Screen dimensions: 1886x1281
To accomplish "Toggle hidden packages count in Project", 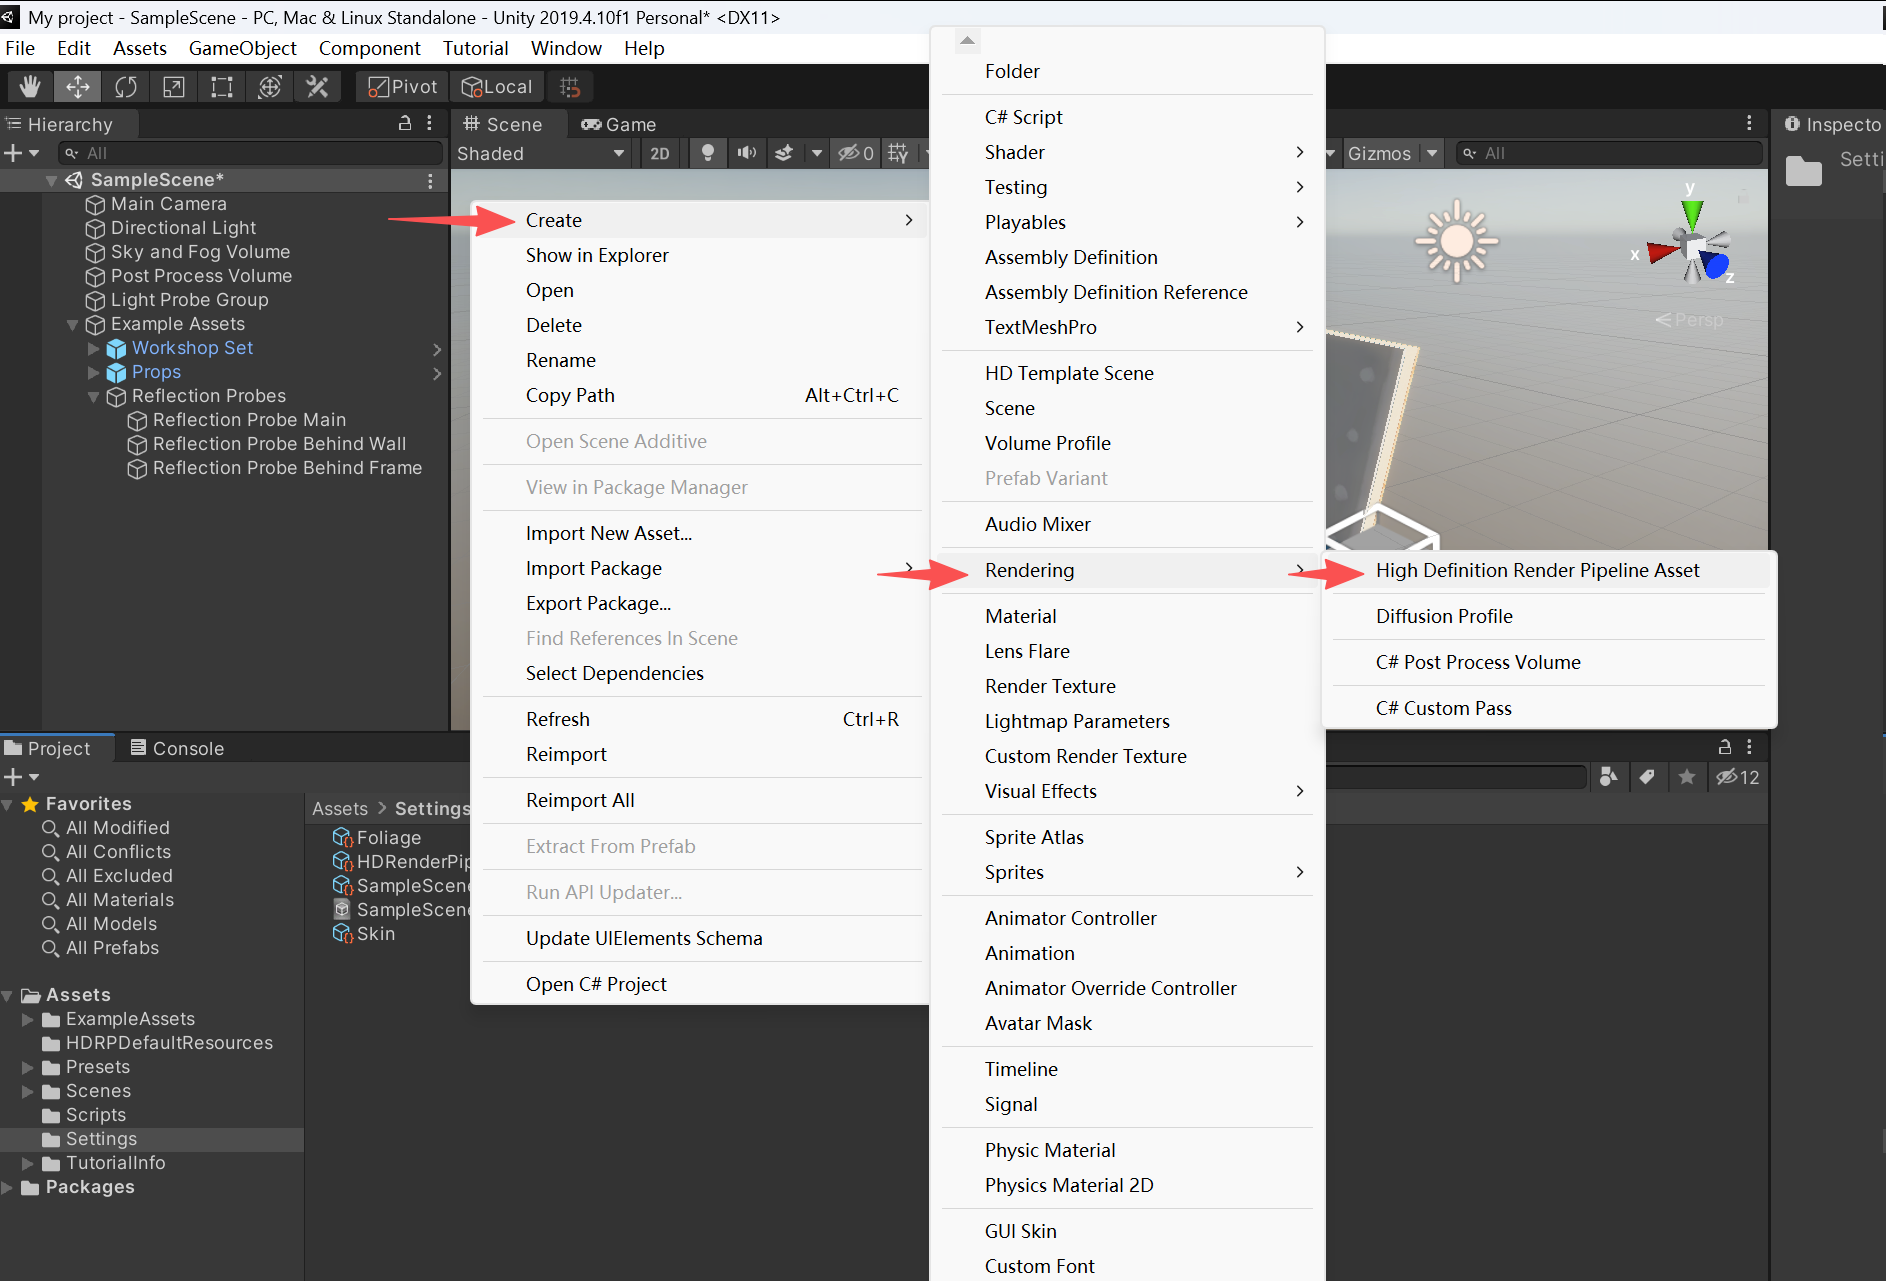I will [x=1738, y=777].
